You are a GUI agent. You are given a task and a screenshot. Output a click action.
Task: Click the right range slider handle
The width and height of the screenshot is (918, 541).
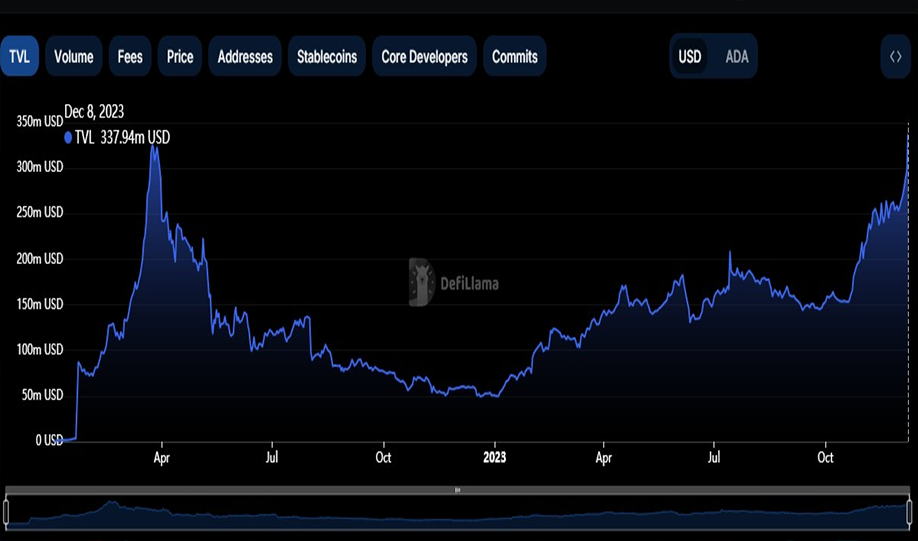(x=911, y=511)
